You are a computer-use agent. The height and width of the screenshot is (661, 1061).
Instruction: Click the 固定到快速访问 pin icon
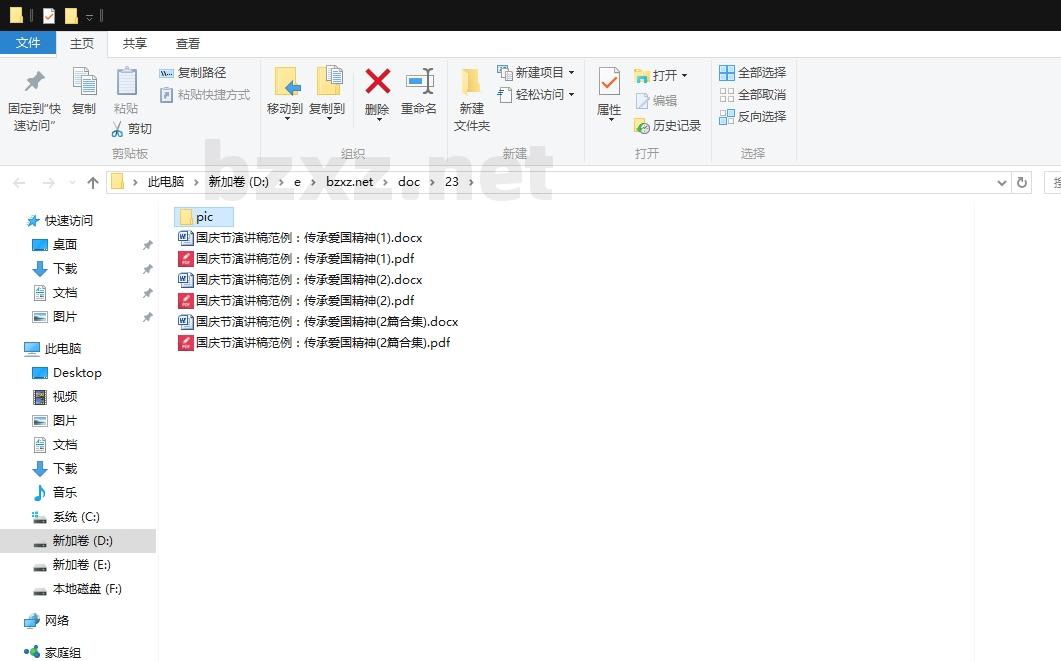click(x=35, y=82)
